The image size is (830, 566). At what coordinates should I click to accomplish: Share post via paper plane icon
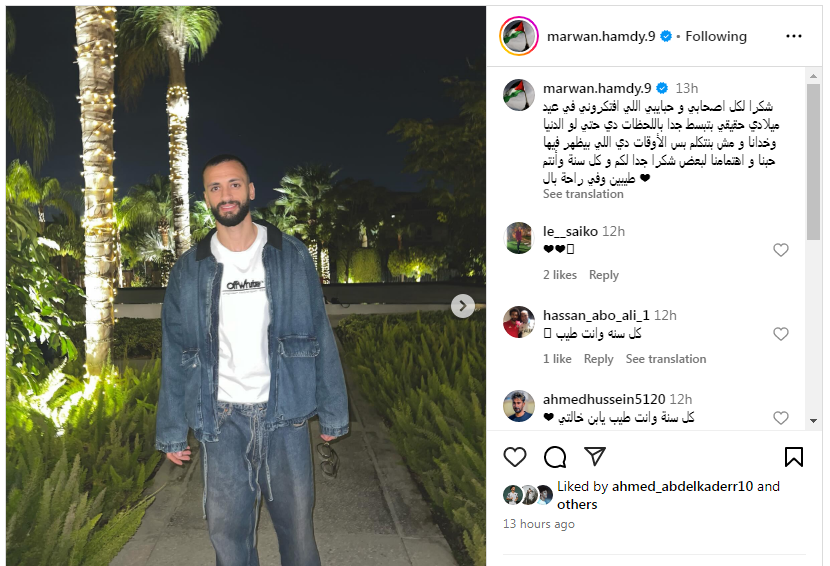(x=595, y=456)
